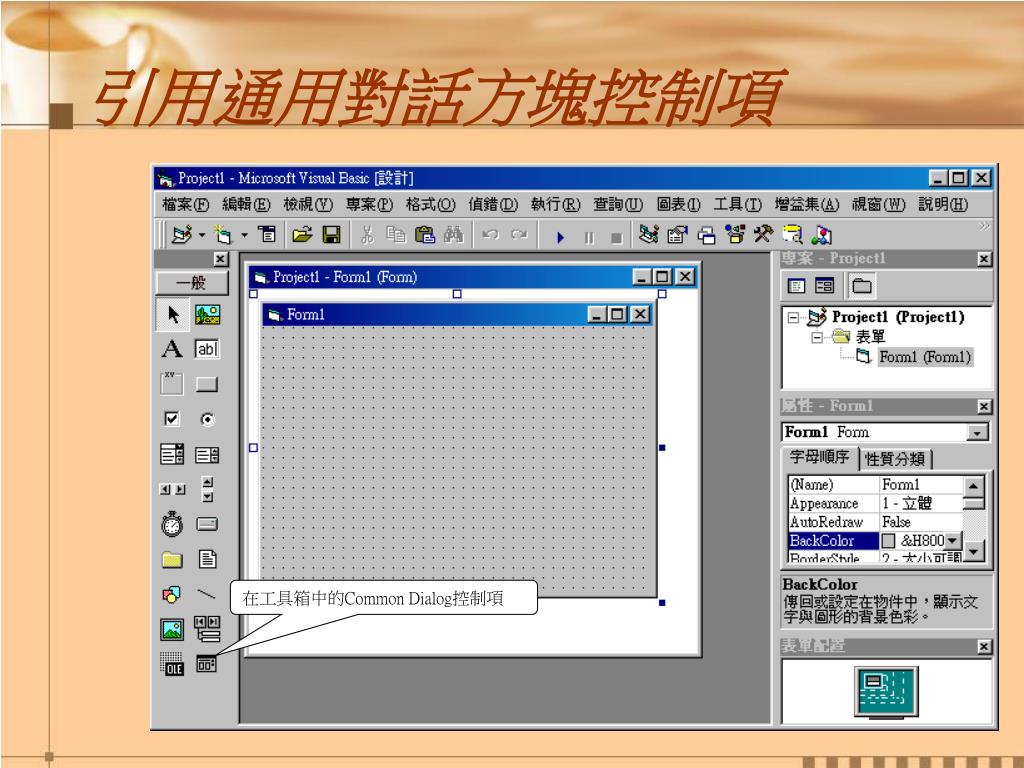Click the Break pause button
Image resolution: width=1024 pixels, height=768 pixels.
tap(589, 238)
